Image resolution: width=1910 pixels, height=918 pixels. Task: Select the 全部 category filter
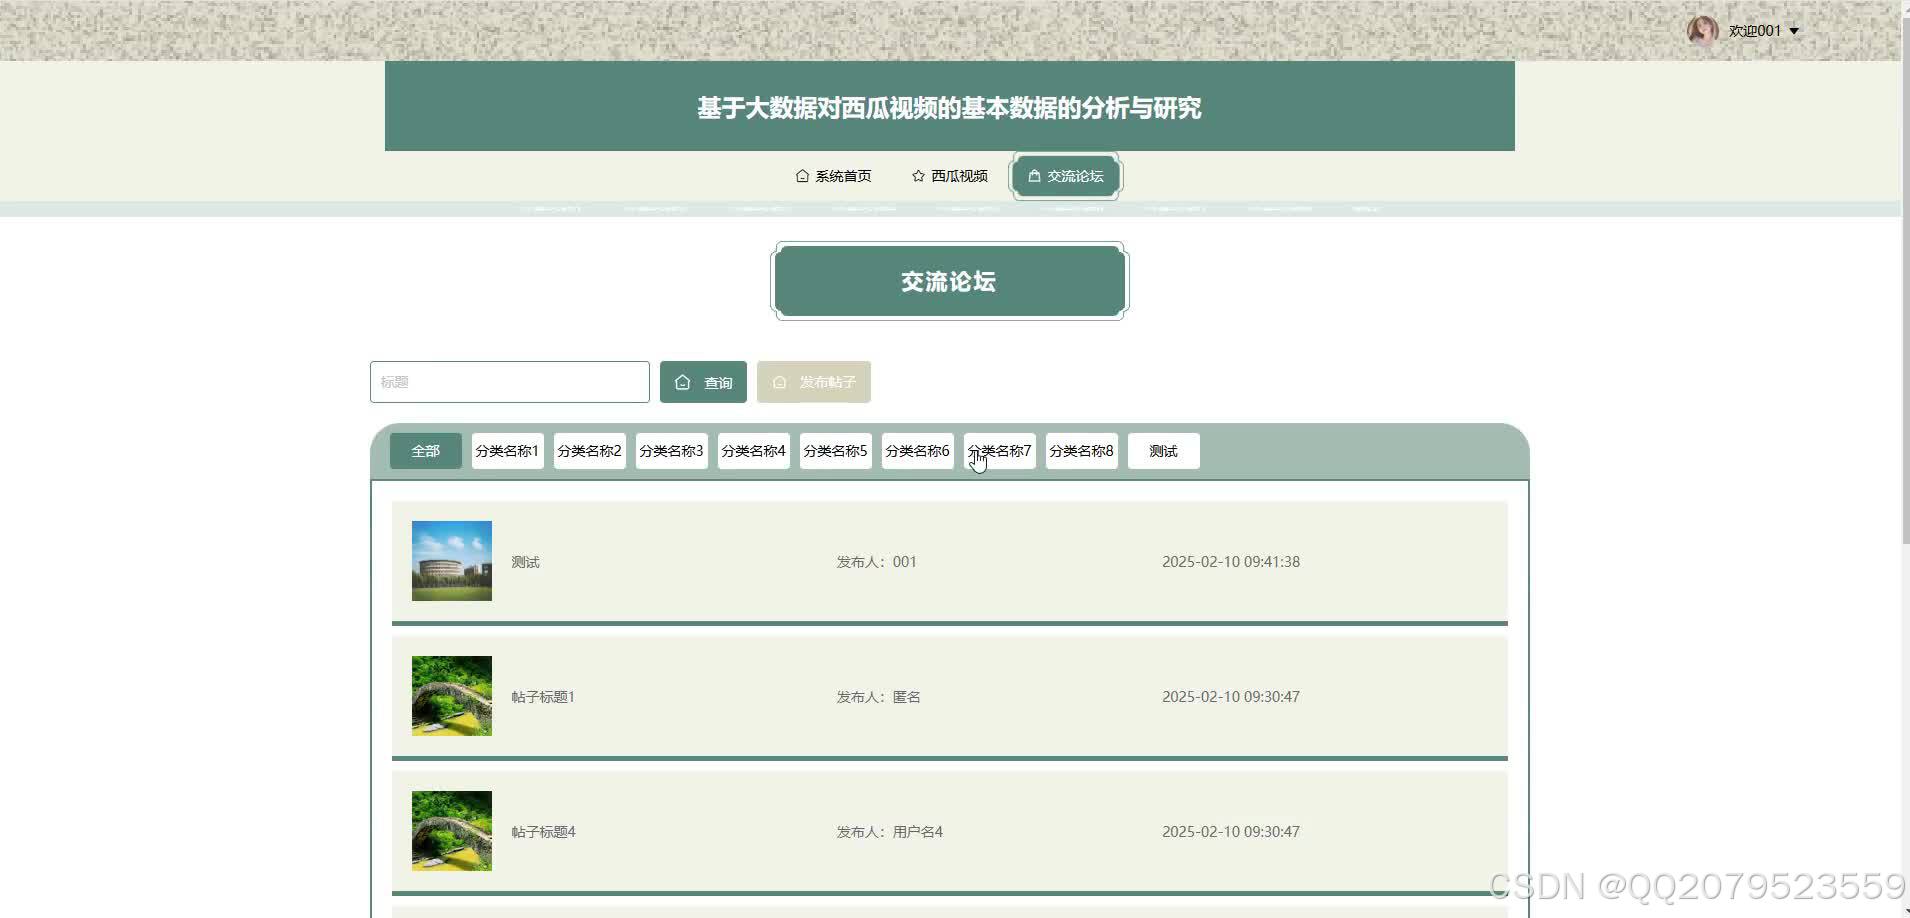pyautogui.click(x=425, y=450)
